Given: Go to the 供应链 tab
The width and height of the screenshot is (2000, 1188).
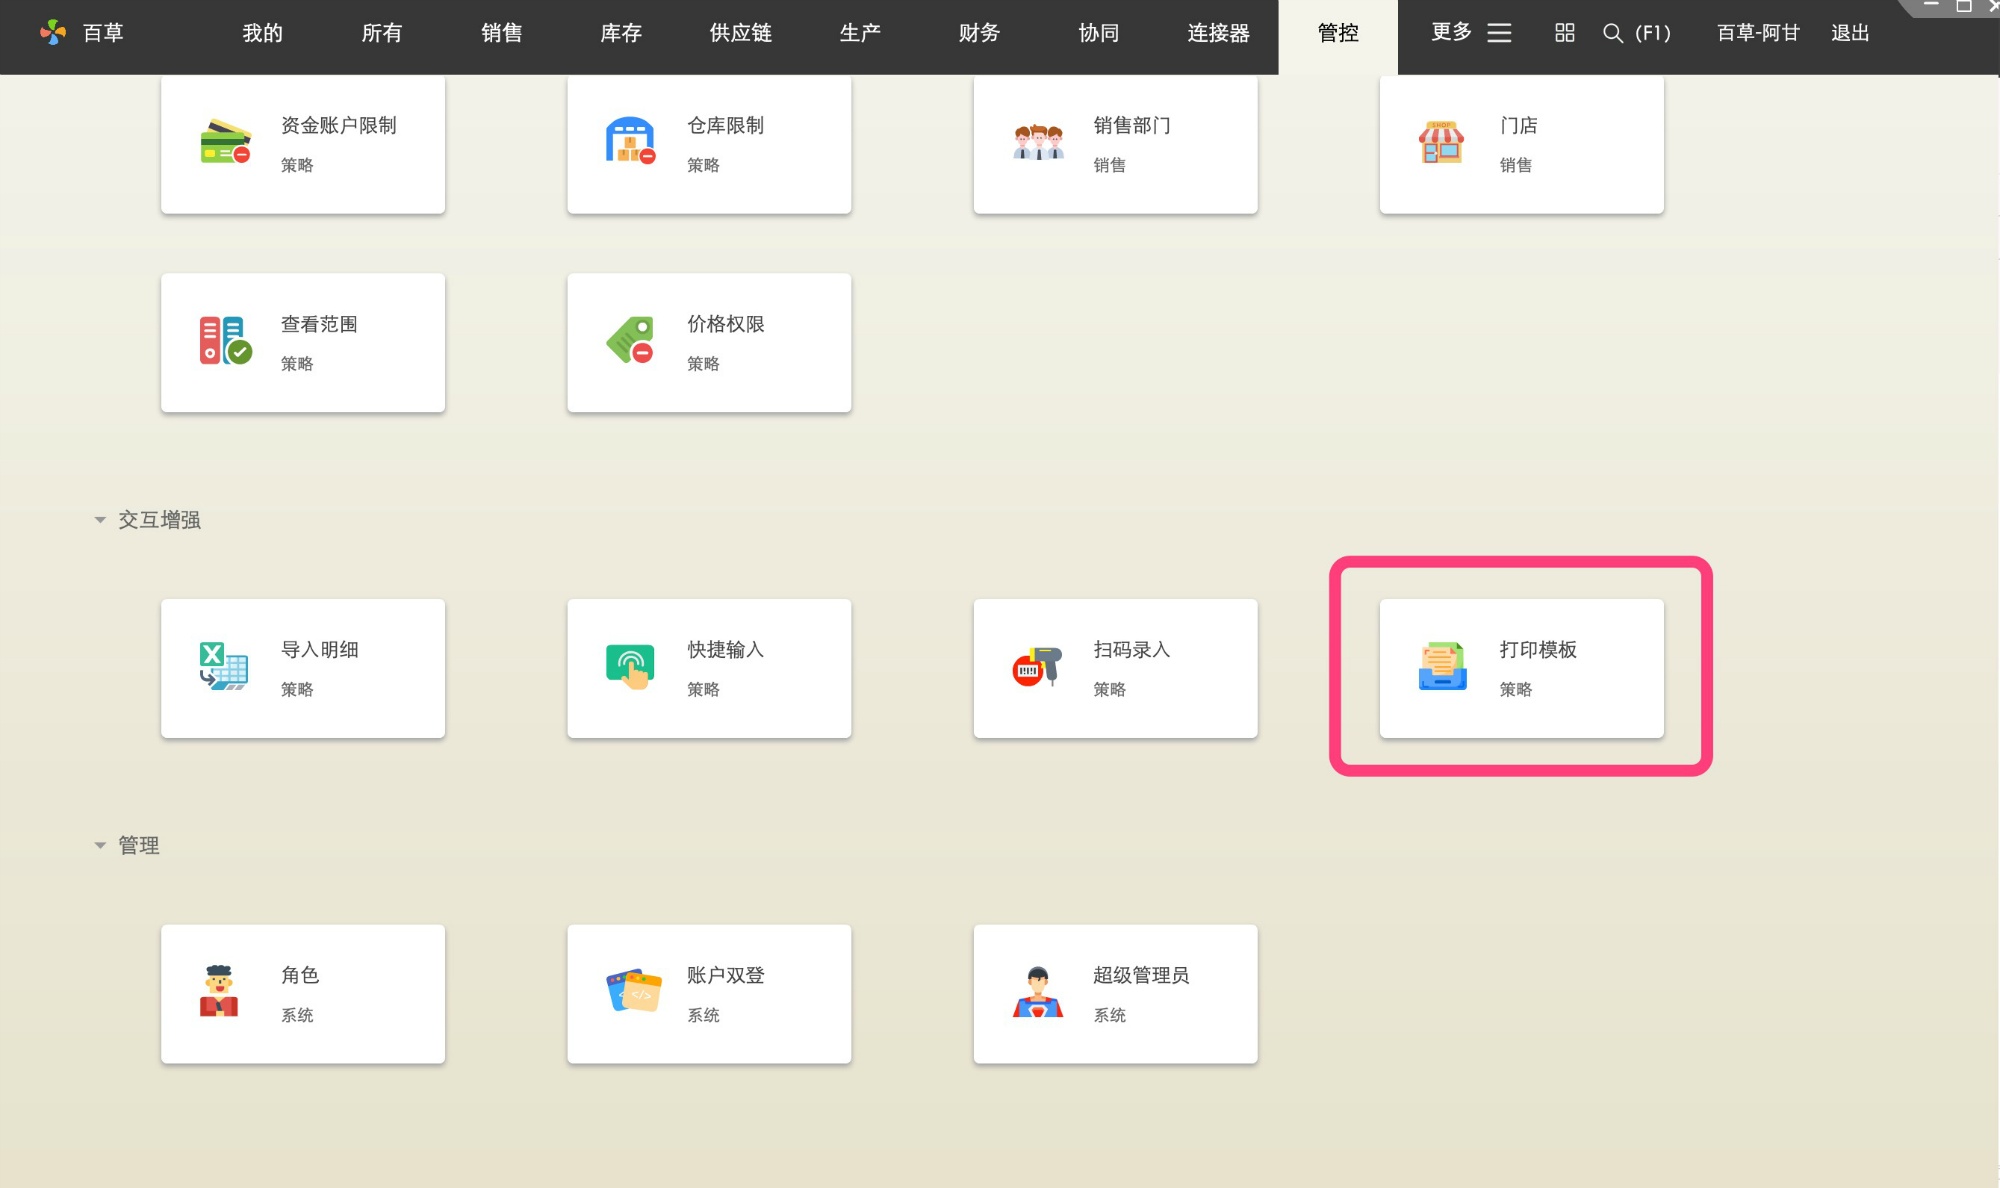Looking at the screenshot, I should pyautogui.click(x=741, y=33).
